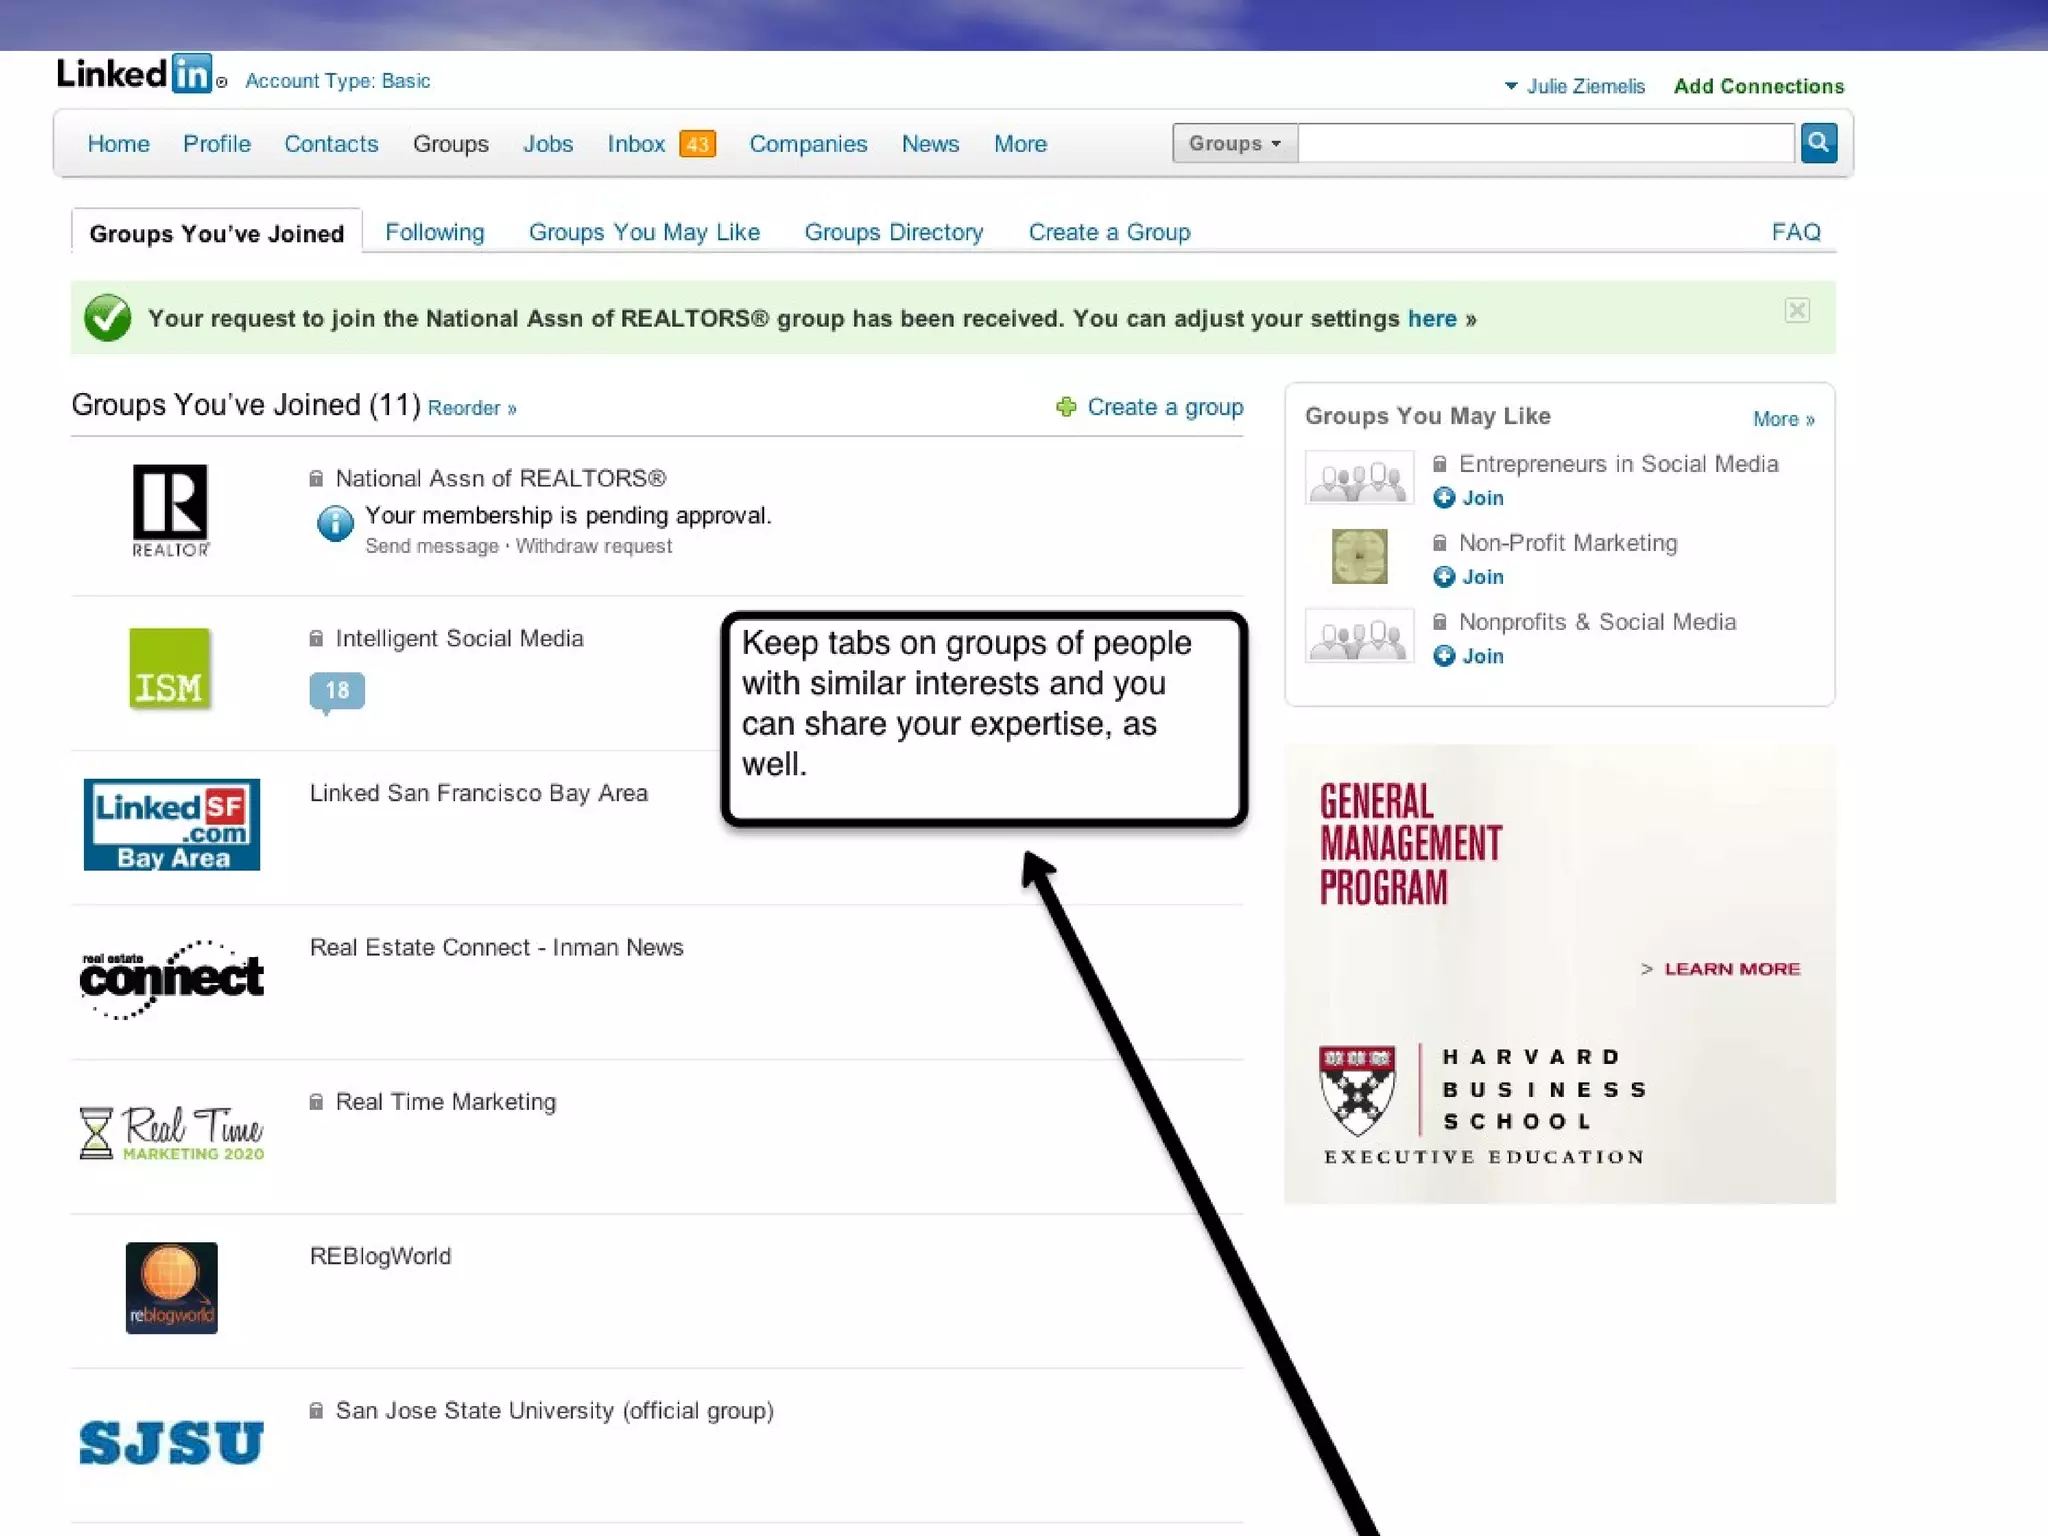Click into the search text field

(1545, 143)
